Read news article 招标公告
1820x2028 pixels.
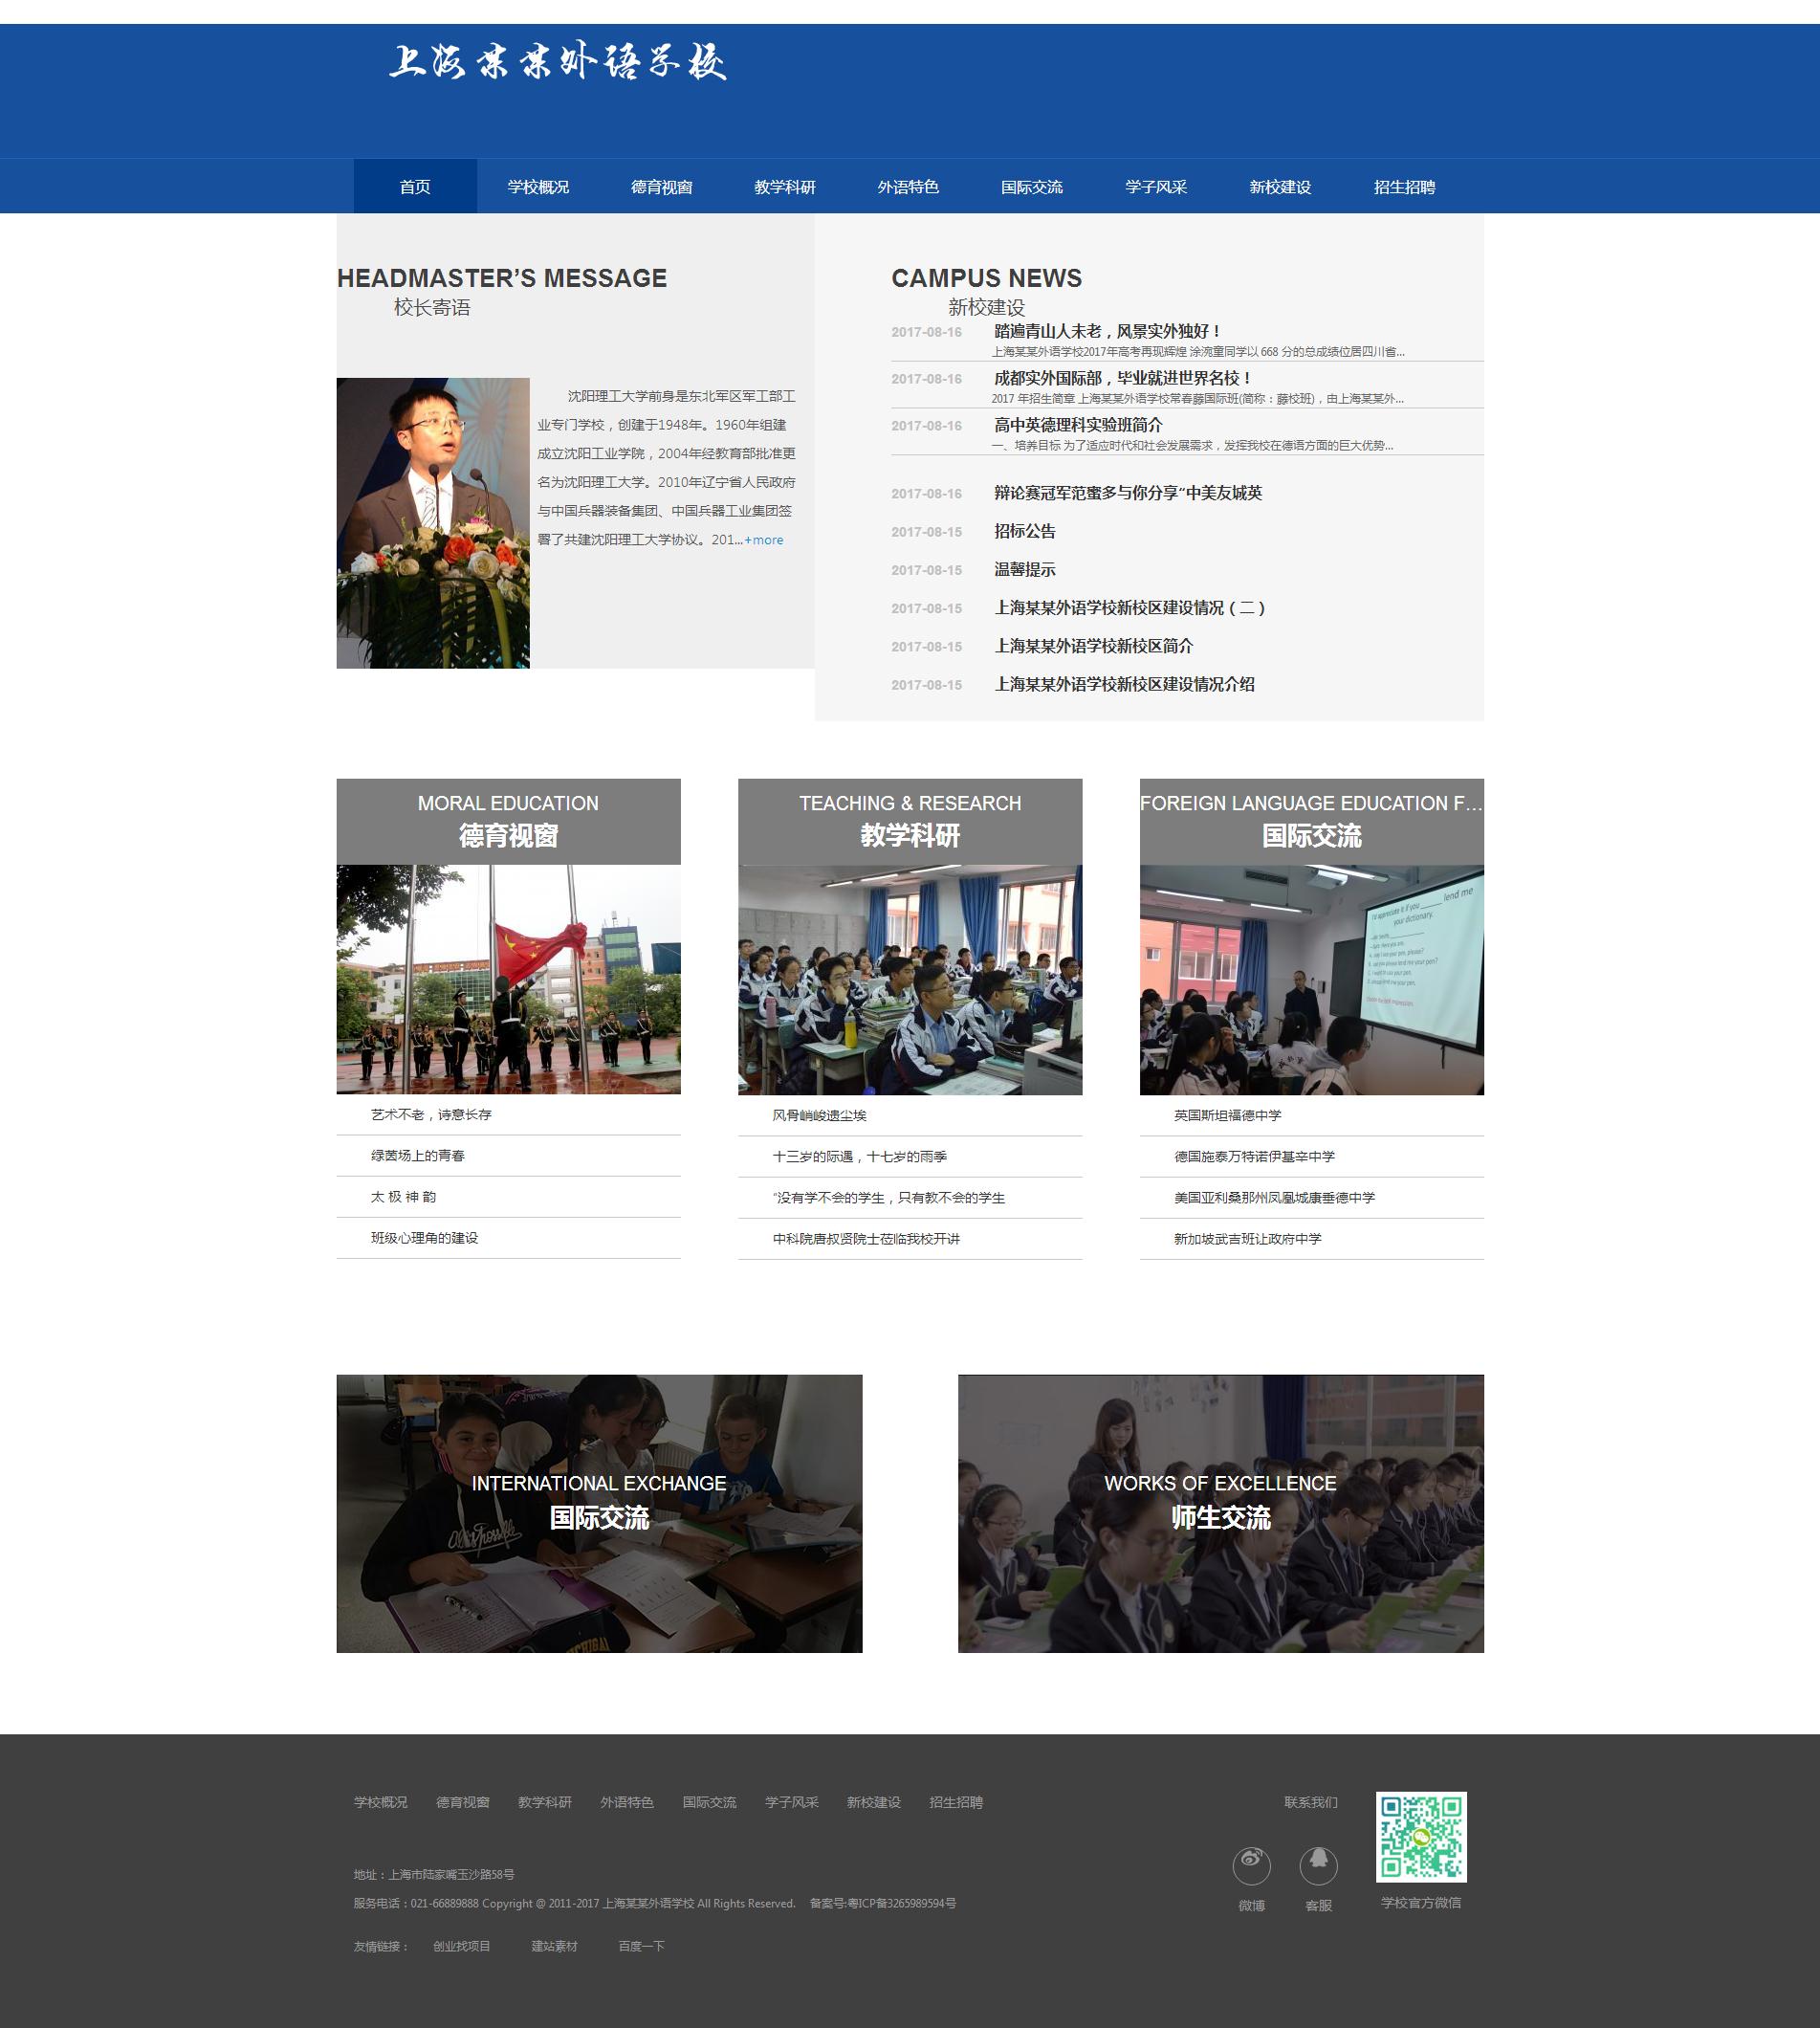pyautogui.click(x=1025, y=531)
